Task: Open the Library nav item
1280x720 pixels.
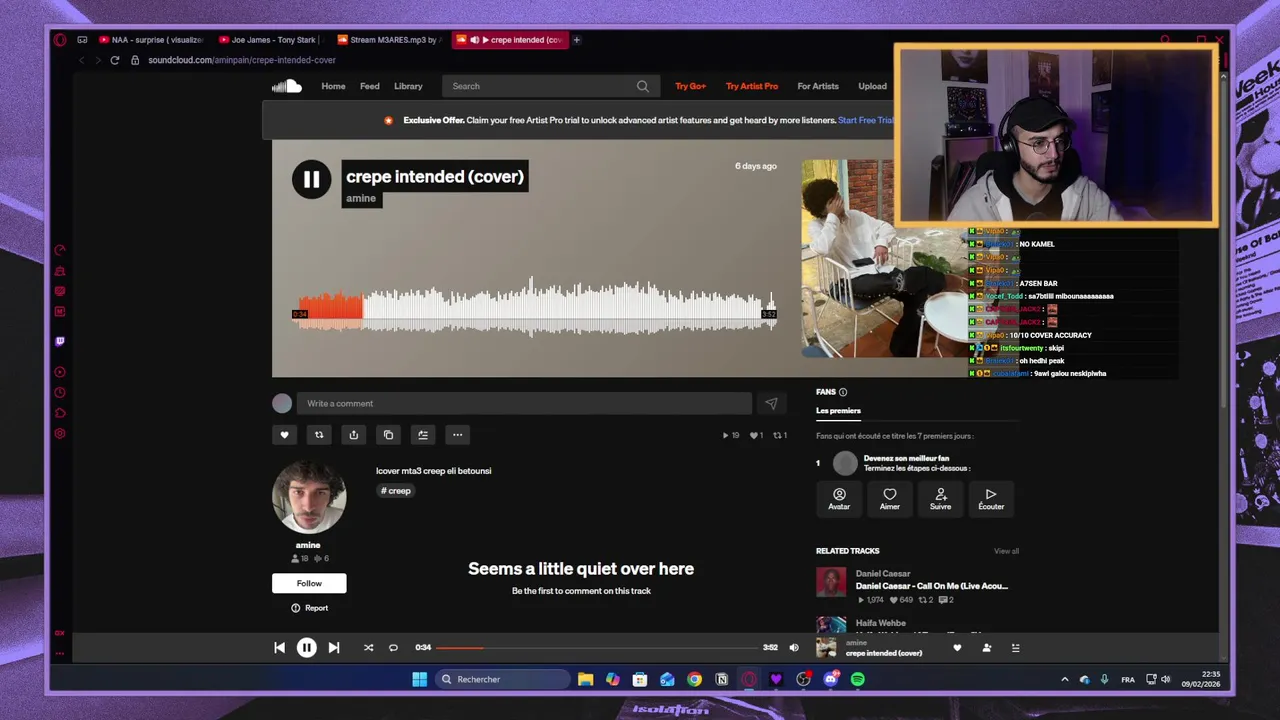Action: tap(408, 86)
